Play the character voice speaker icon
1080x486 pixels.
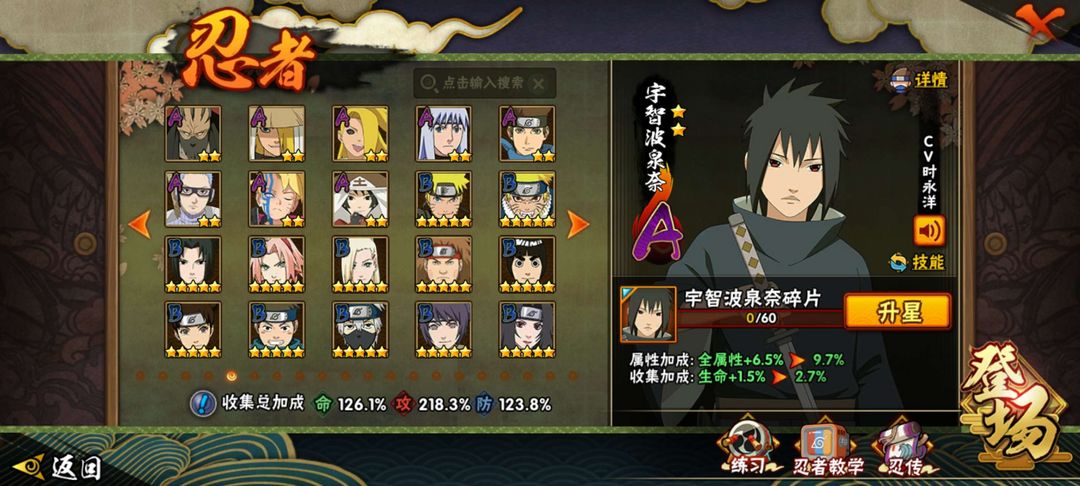(929, 231)
